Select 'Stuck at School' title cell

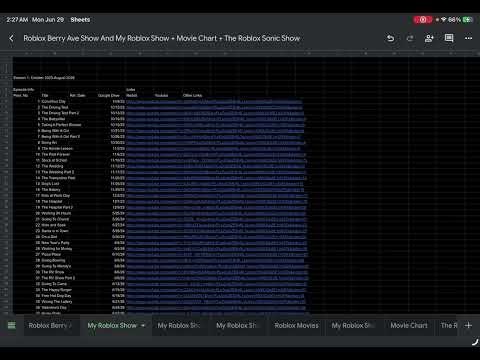(54, 160)
